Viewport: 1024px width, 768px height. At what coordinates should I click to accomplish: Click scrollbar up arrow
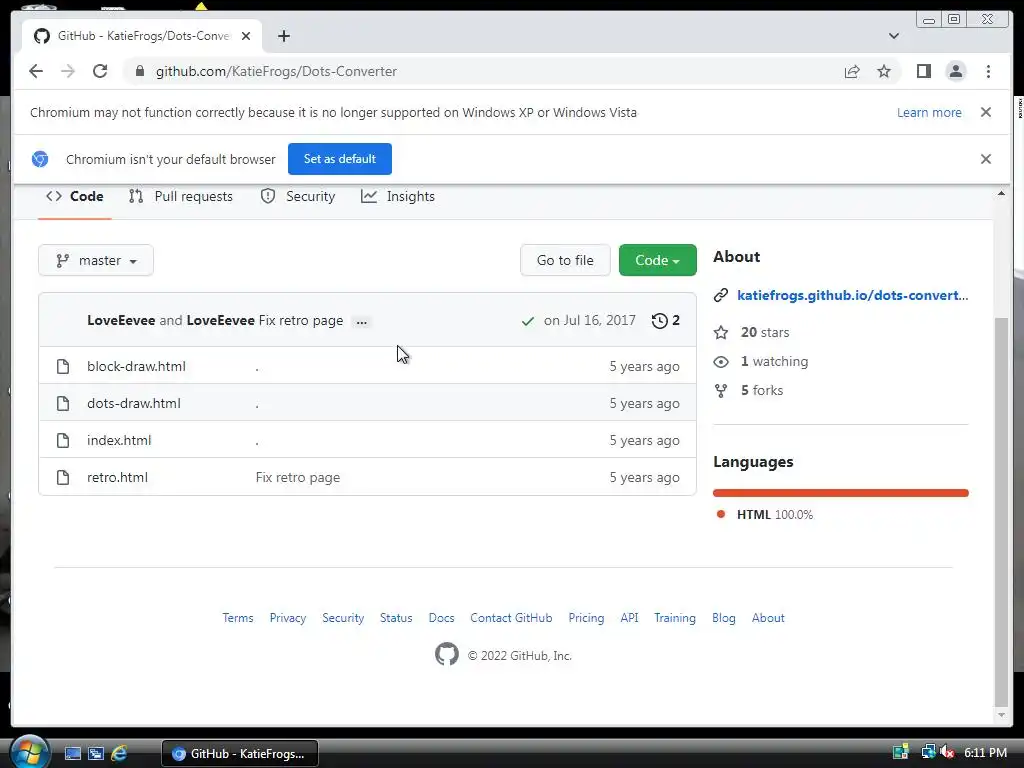(x=1001, y=193)
